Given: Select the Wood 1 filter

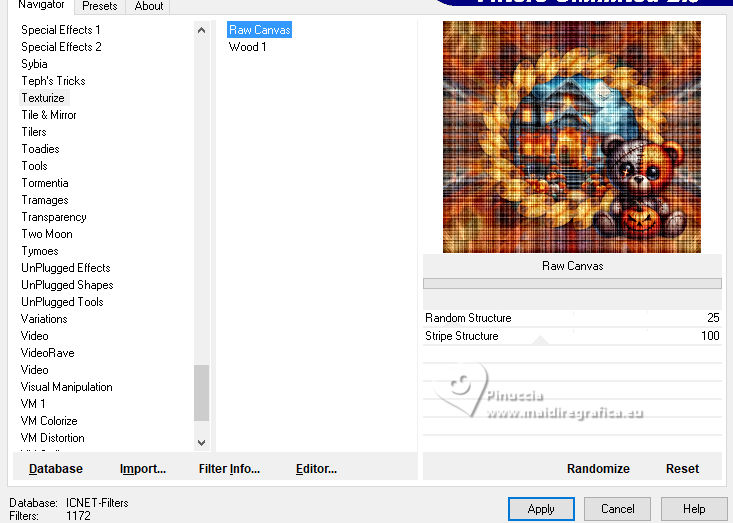Looking at the screenshot, I should [247, 47].
